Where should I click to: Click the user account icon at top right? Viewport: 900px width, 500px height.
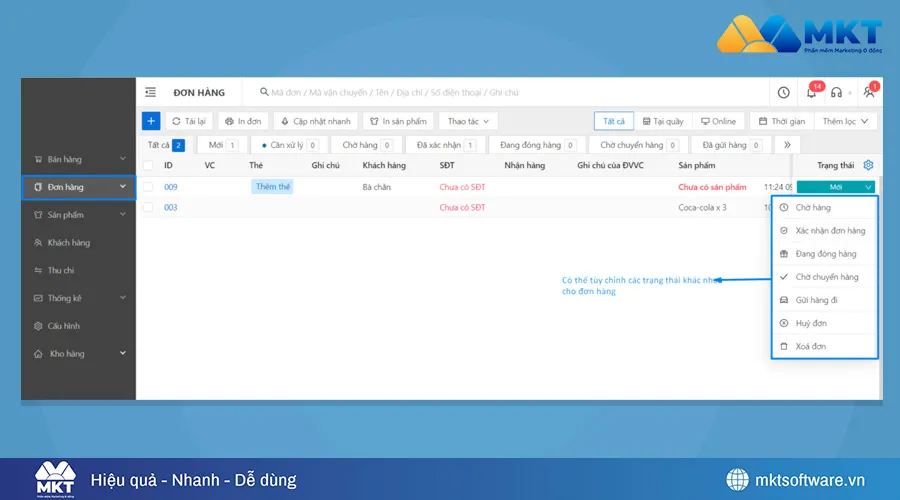868,92
